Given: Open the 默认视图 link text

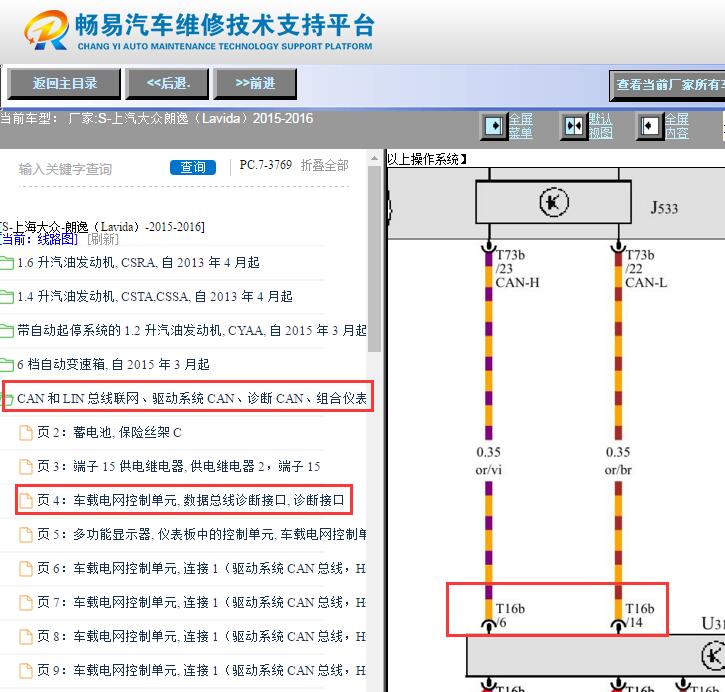Looking at the screenshot, I should (601, 126).
